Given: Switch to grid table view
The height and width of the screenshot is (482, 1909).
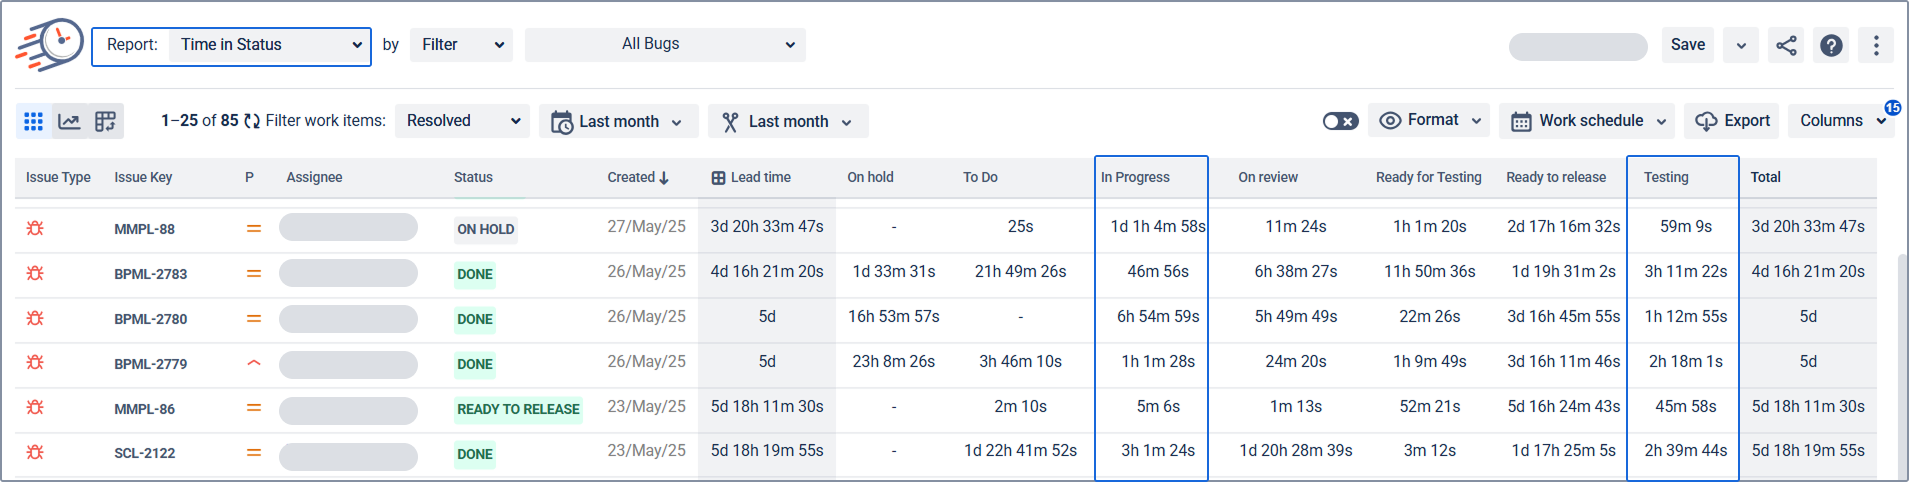Looking at the screenshot, I should click(x=33, y=121).
